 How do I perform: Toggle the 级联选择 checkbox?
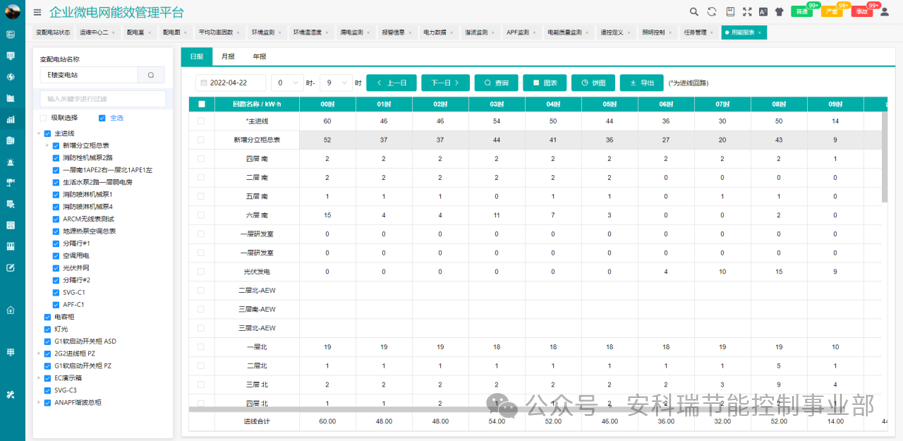tap(43, 118)
